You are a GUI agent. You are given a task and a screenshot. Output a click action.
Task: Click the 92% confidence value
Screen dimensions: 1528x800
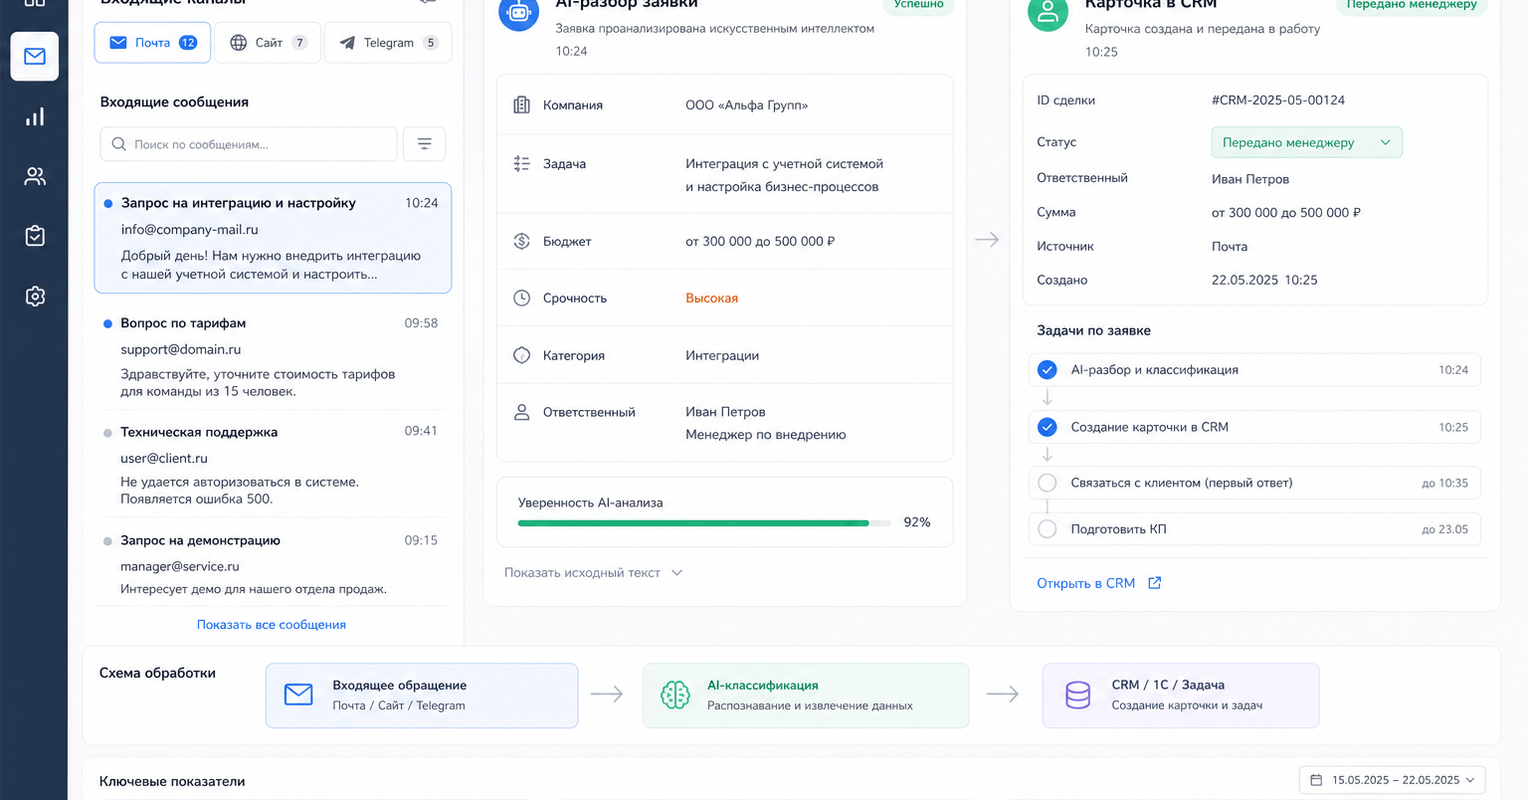pos(917,522)
